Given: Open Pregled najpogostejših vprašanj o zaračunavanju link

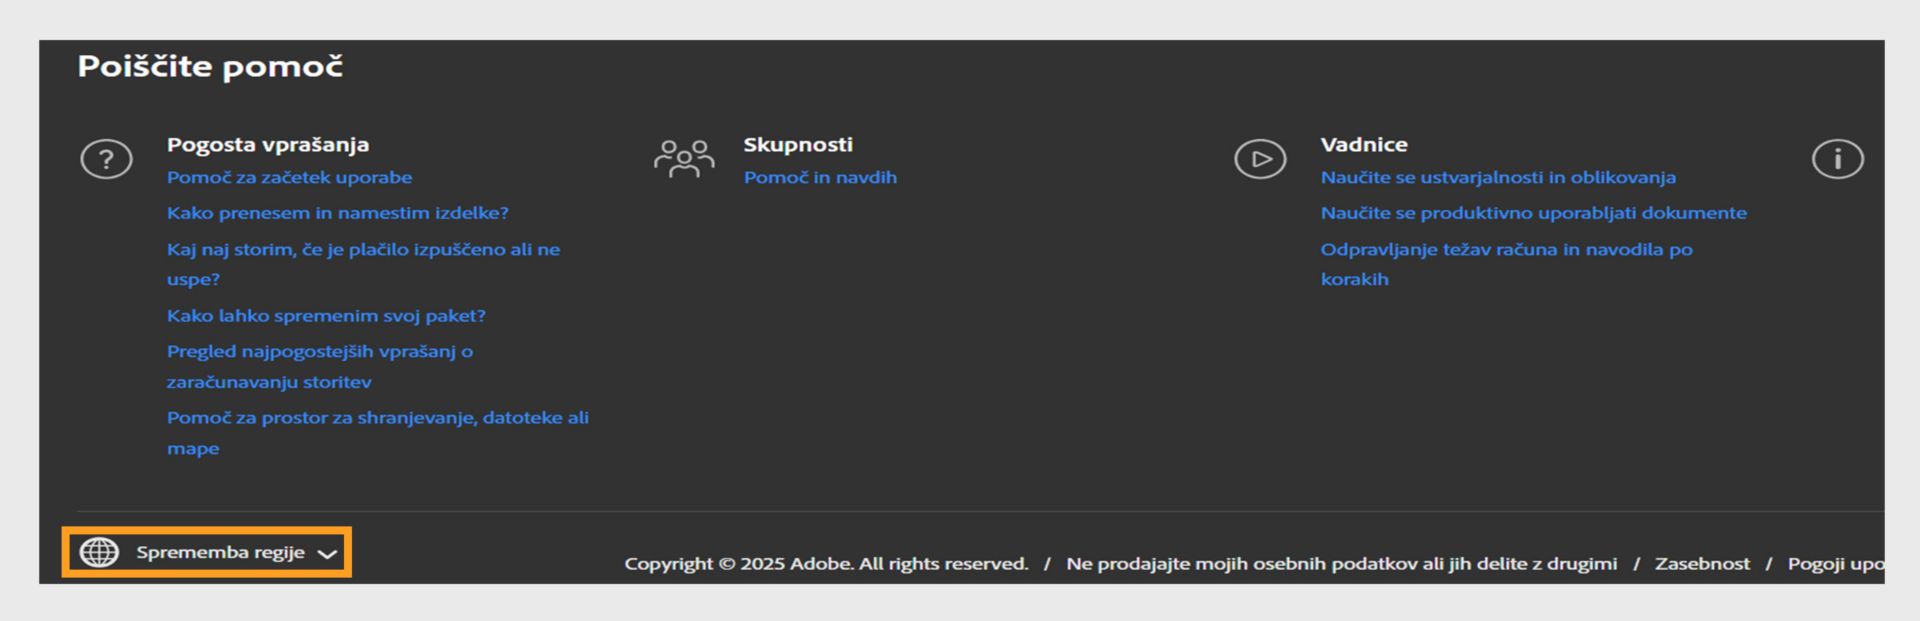Looking at the screenshot, I should click(319, 352).
